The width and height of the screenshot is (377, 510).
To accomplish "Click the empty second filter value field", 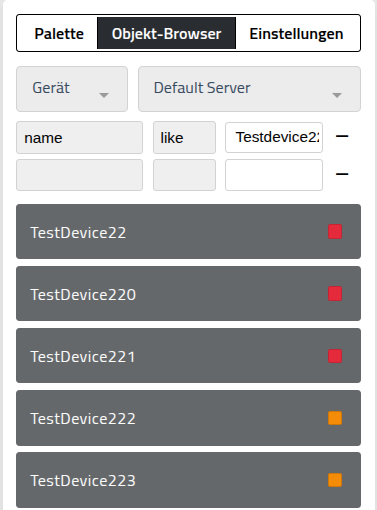I will (274, 175).
